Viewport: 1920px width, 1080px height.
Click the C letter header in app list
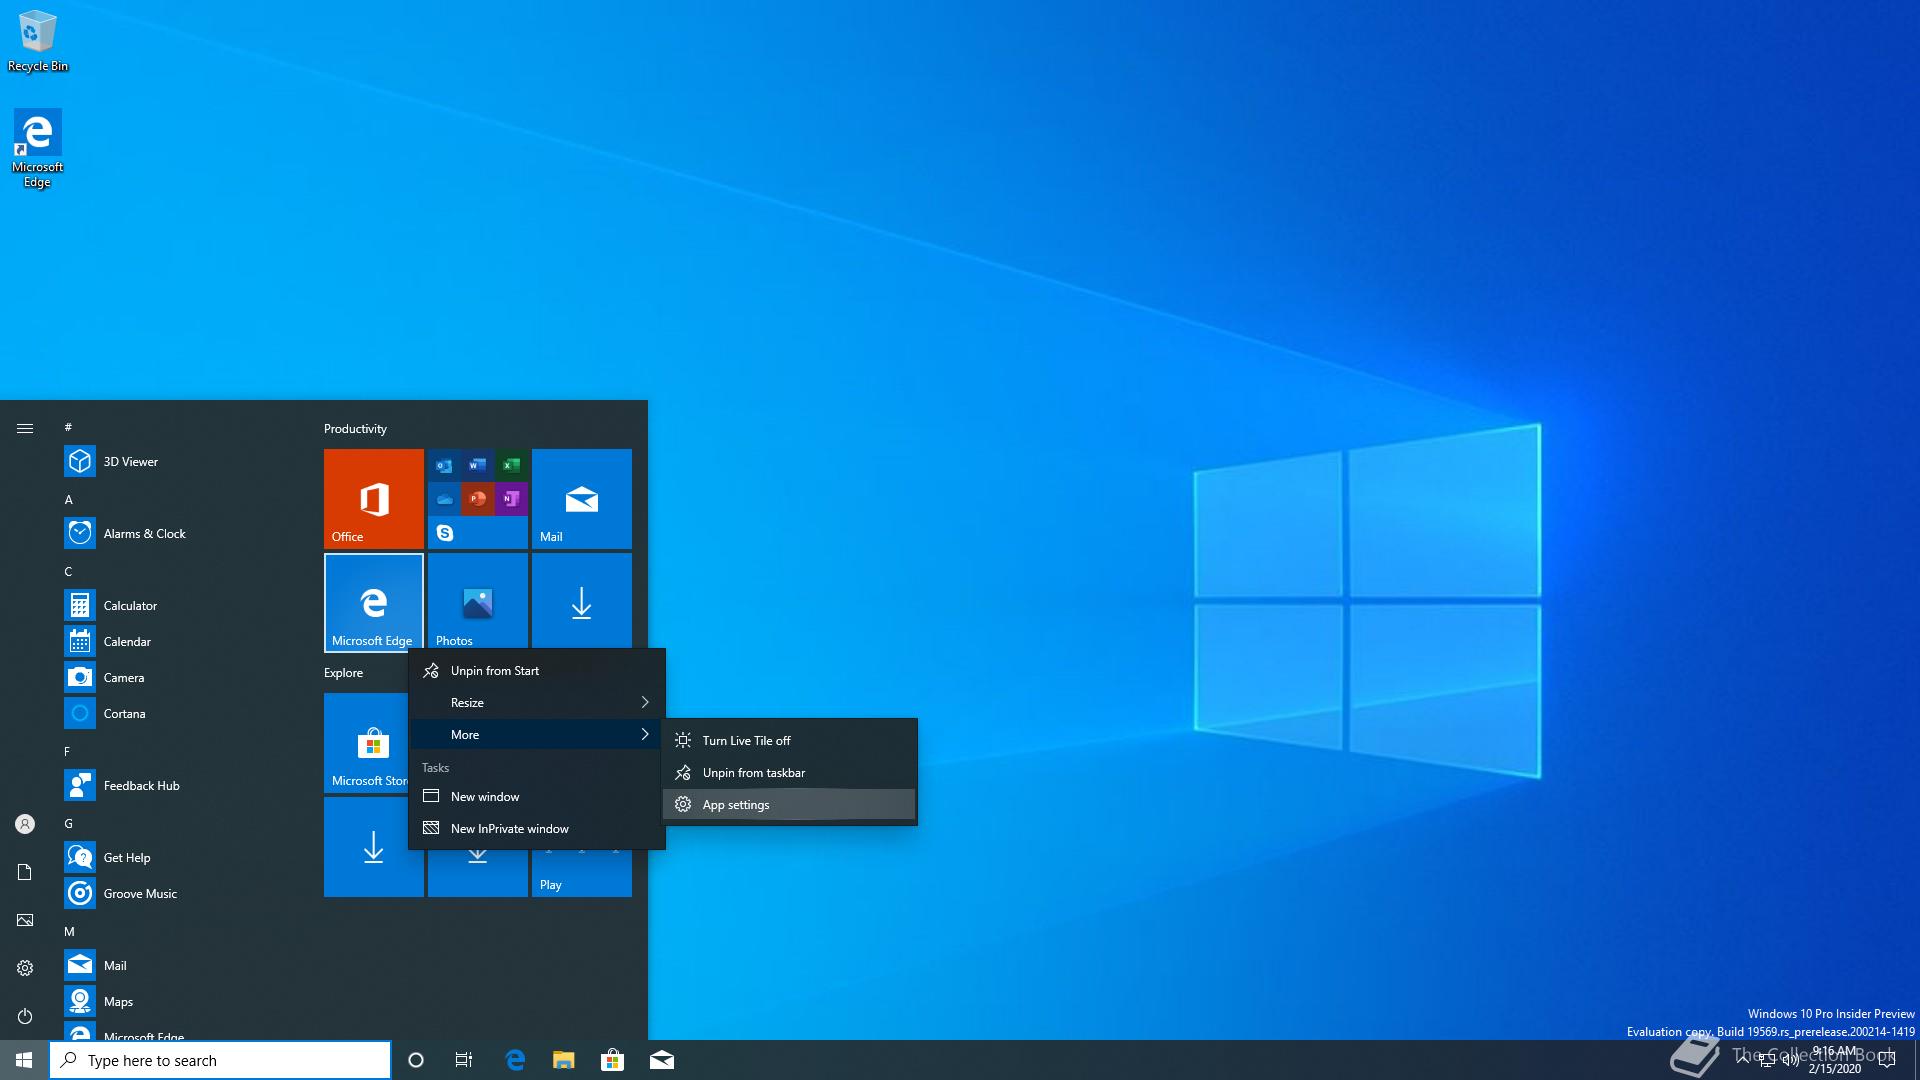pos(68,571)
